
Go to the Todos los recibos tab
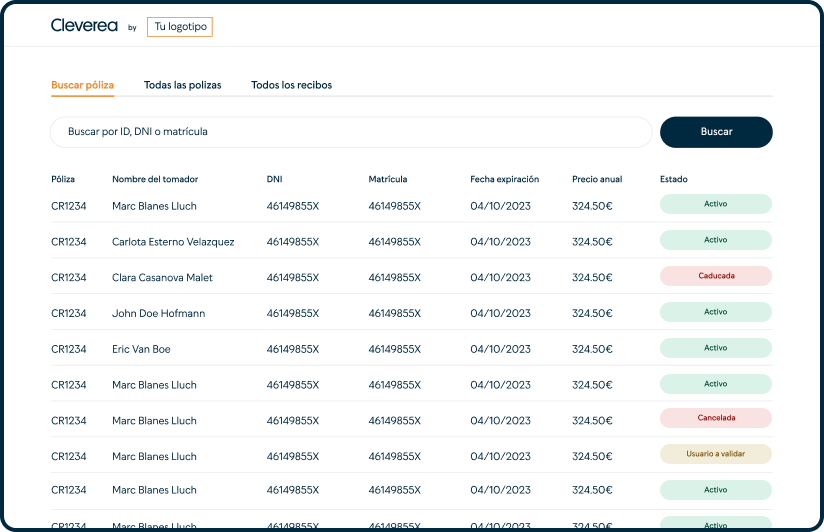291,85
